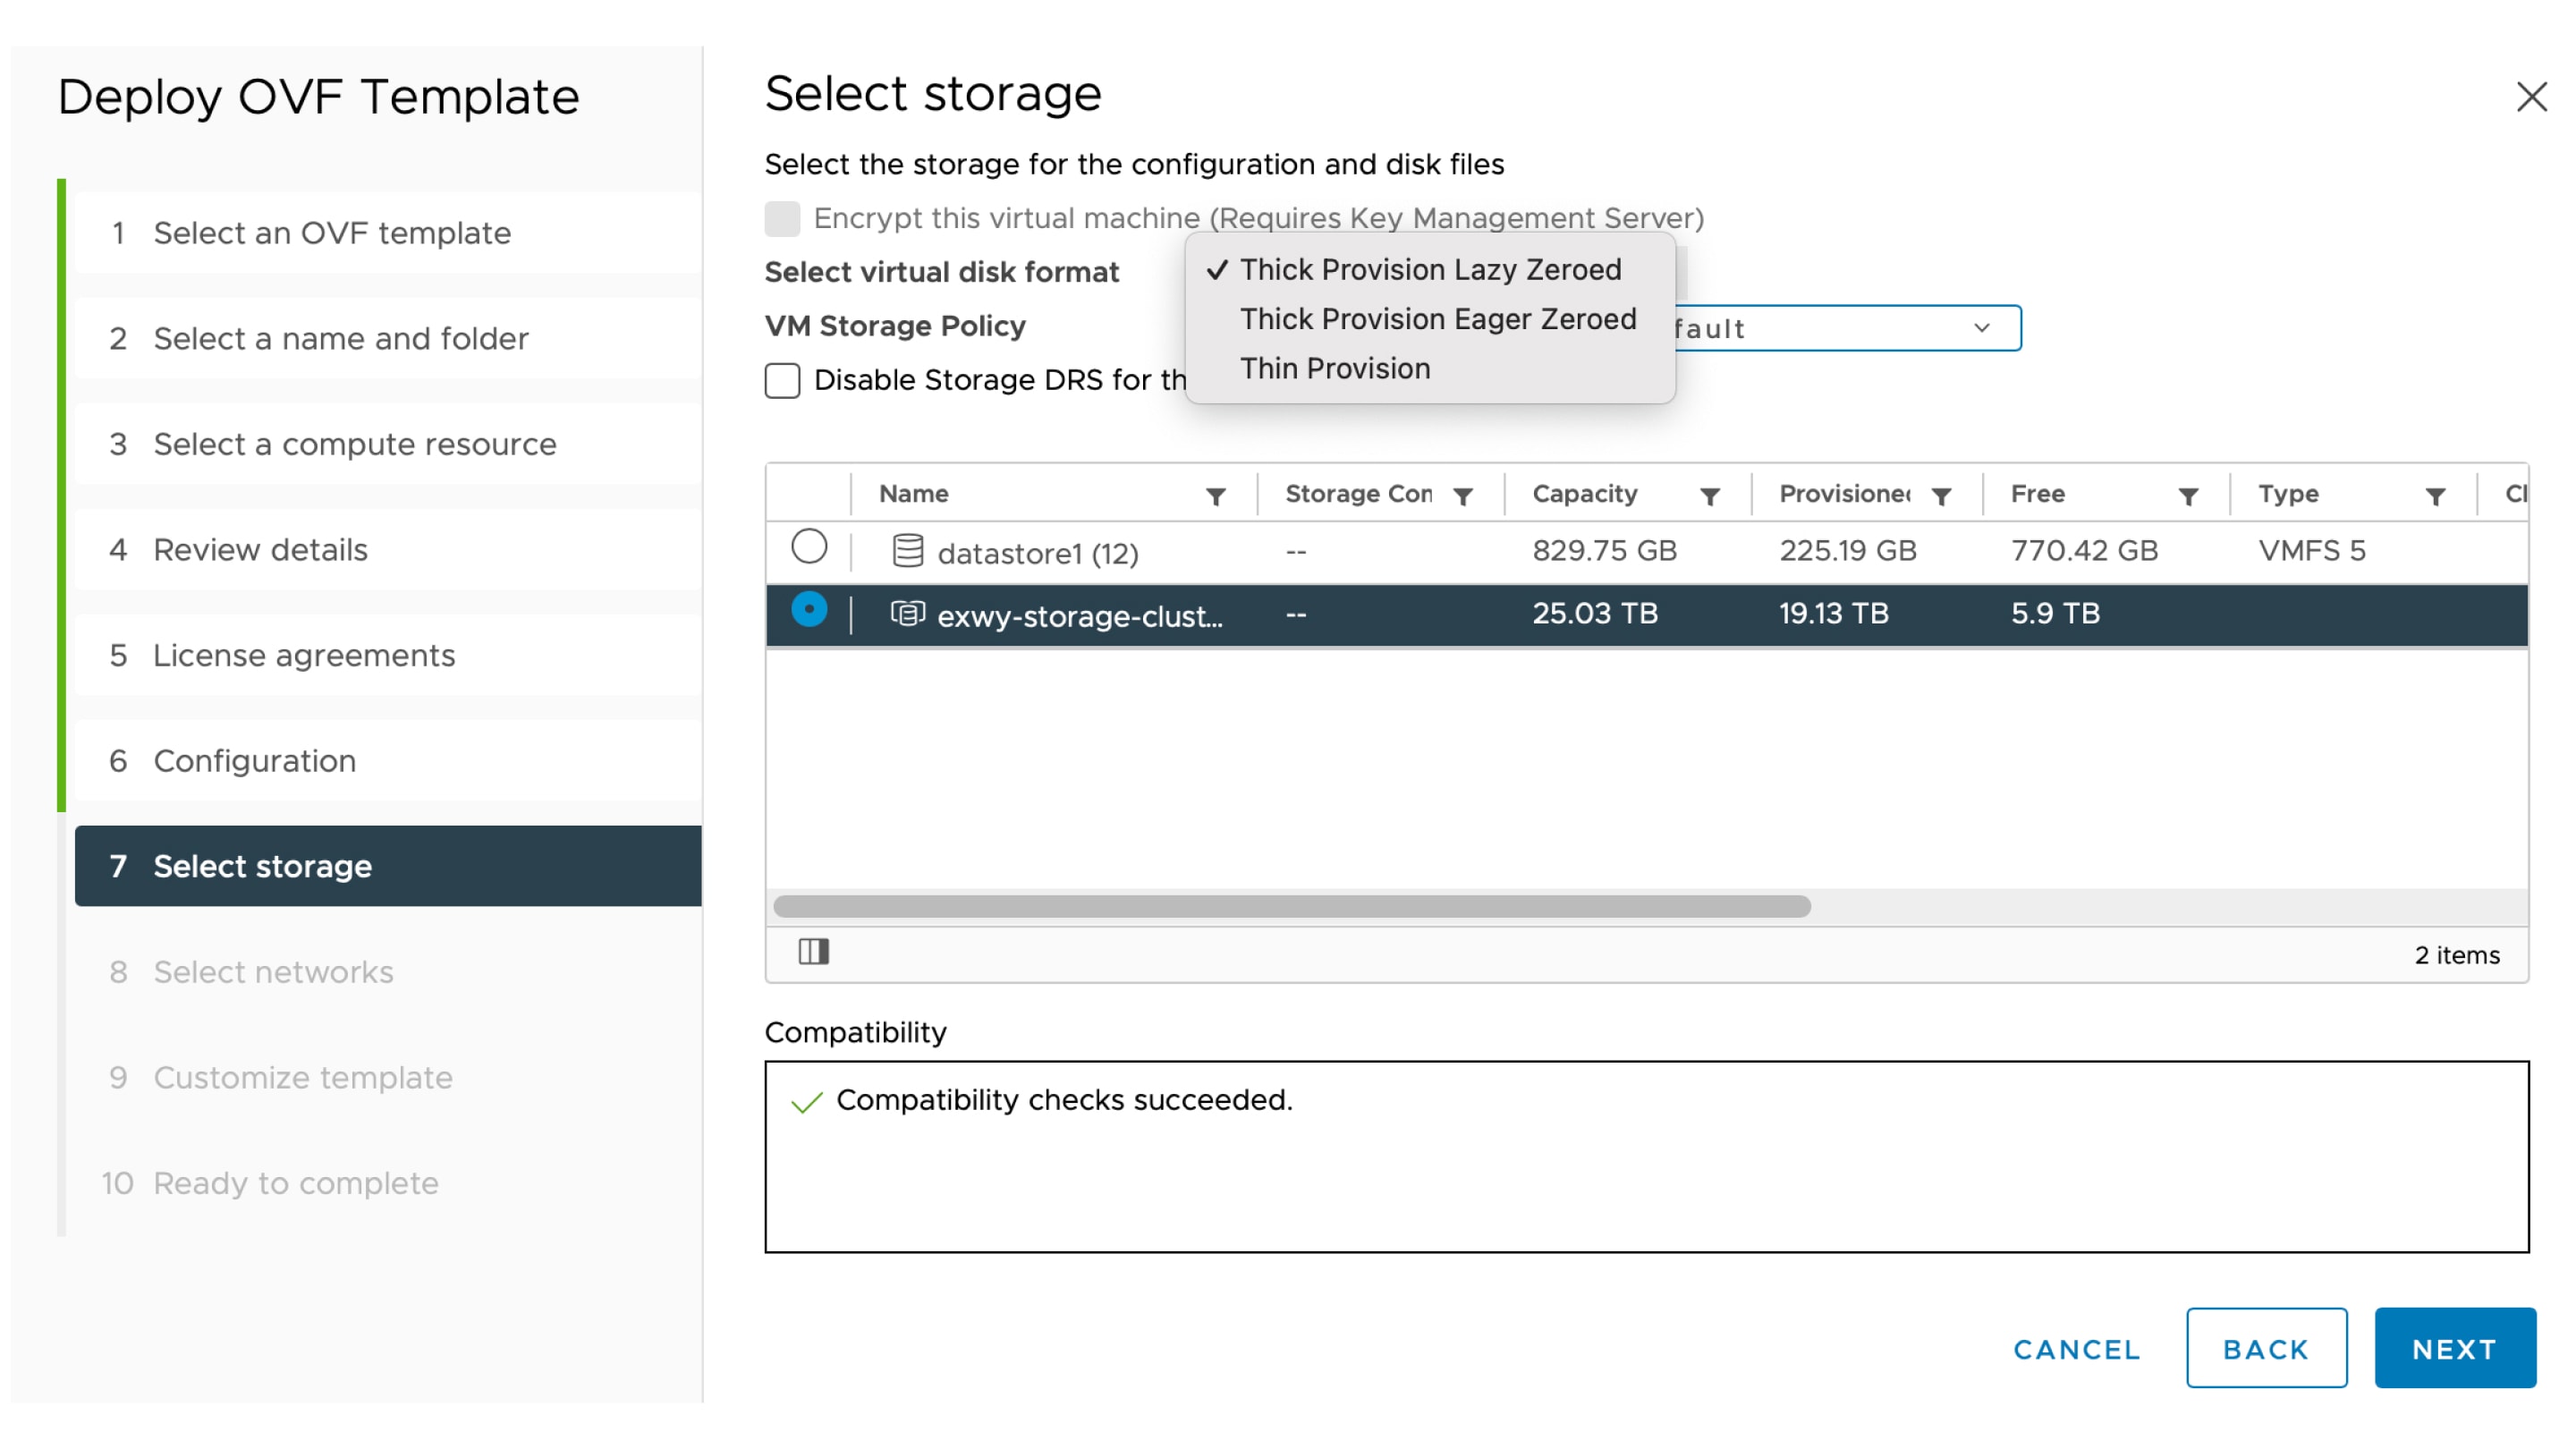
Task: Click the Type column filter icon
Action: (2434, 496)
